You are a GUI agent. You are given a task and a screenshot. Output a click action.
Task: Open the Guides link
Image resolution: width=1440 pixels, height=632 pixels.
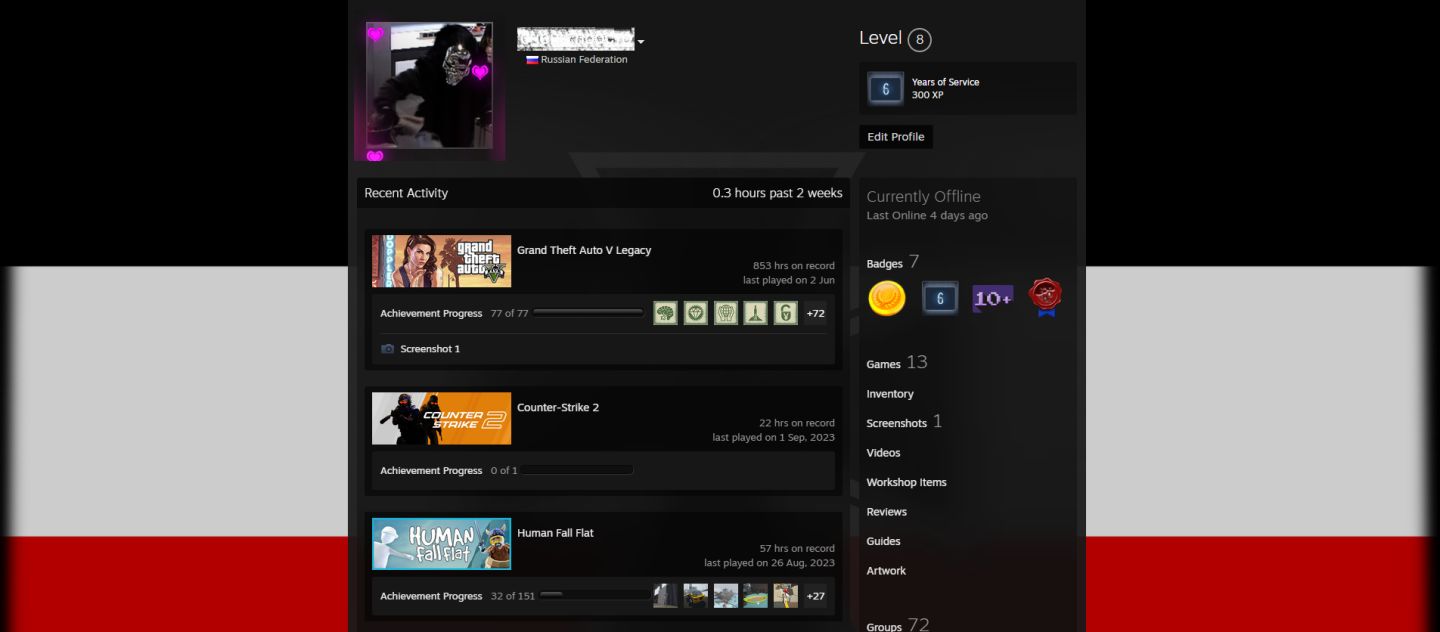883,541
